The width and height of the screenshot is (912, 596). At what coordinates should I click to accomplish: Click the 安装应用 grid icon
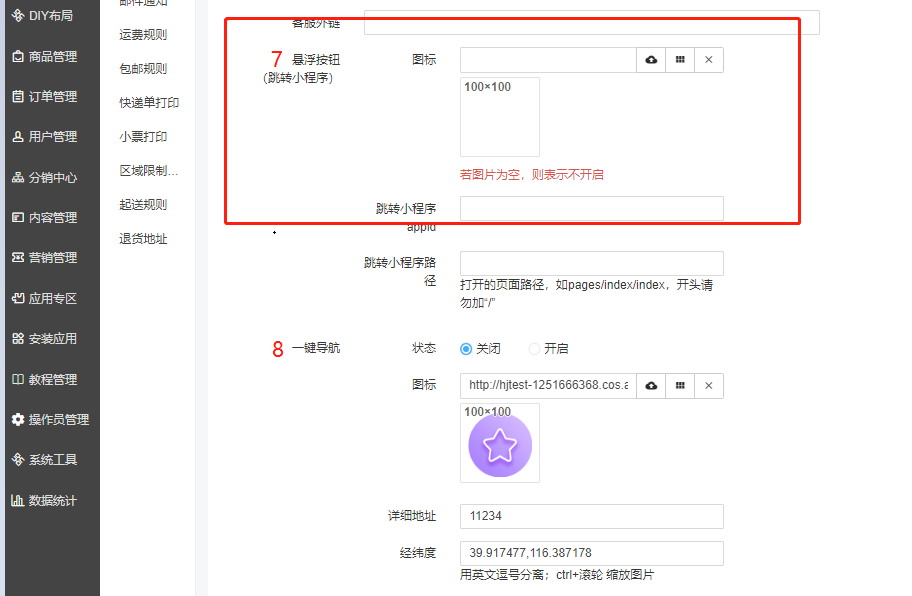18,338
